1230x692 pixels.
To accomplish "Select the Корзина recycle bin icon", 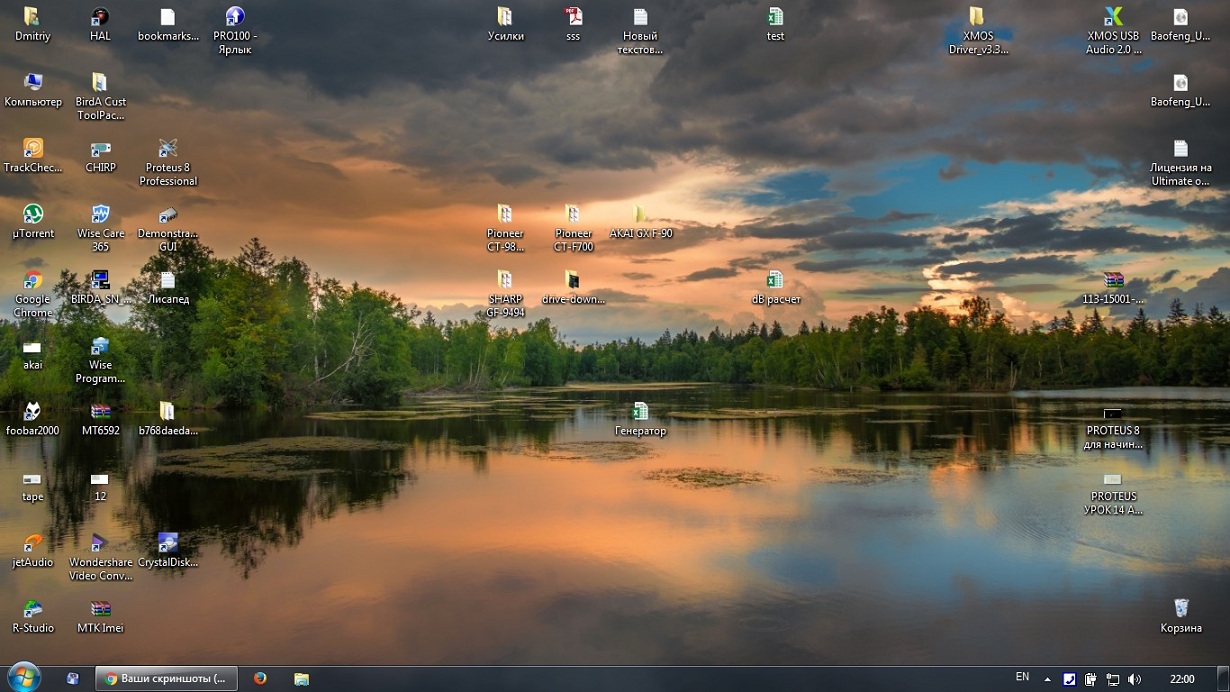I will pos(1181,609).
